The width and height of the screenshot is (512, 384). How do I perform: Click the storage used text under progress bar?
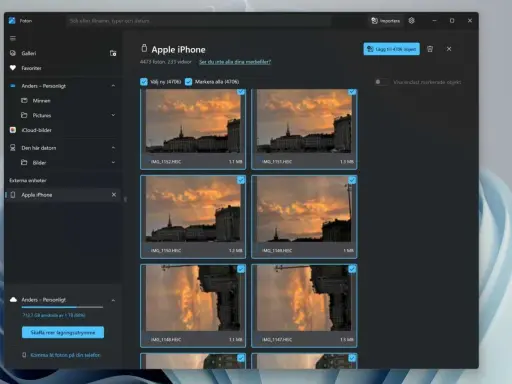point(54,315)
